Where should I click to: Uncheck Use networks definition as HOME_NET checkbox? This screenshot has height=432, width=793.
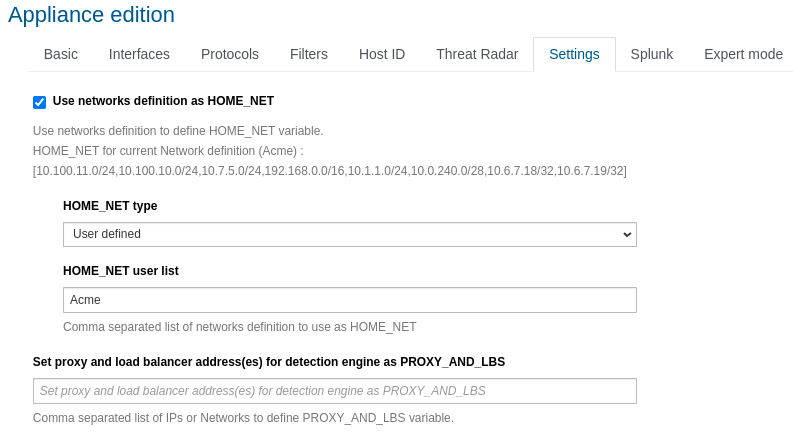coord(39,102)
